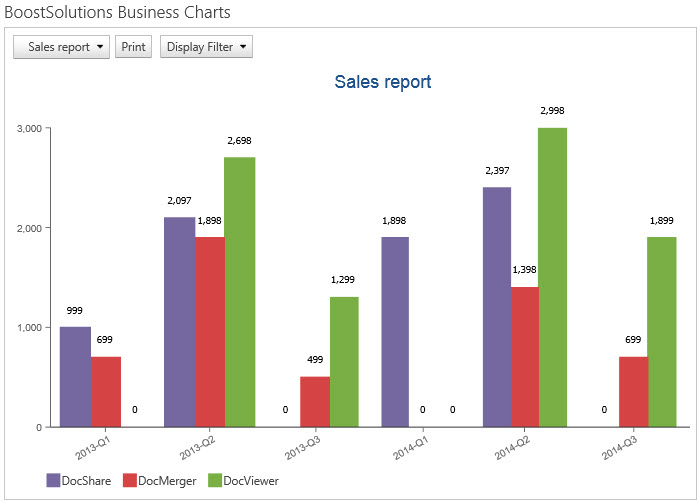Select the 2013-Q3 red bar labeled 499
This screenshot has width=700, height=502.
(315, 402)
